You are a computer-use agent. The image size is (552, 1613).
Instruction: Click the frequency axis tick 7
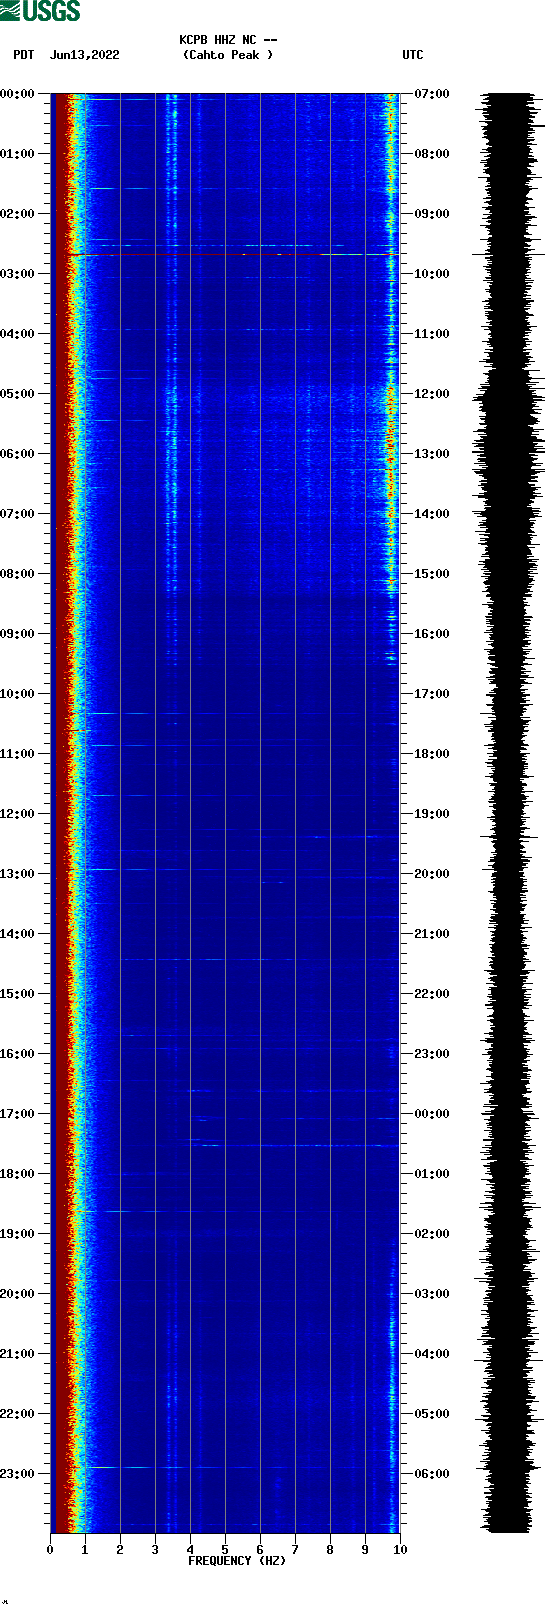(295, 1550)
